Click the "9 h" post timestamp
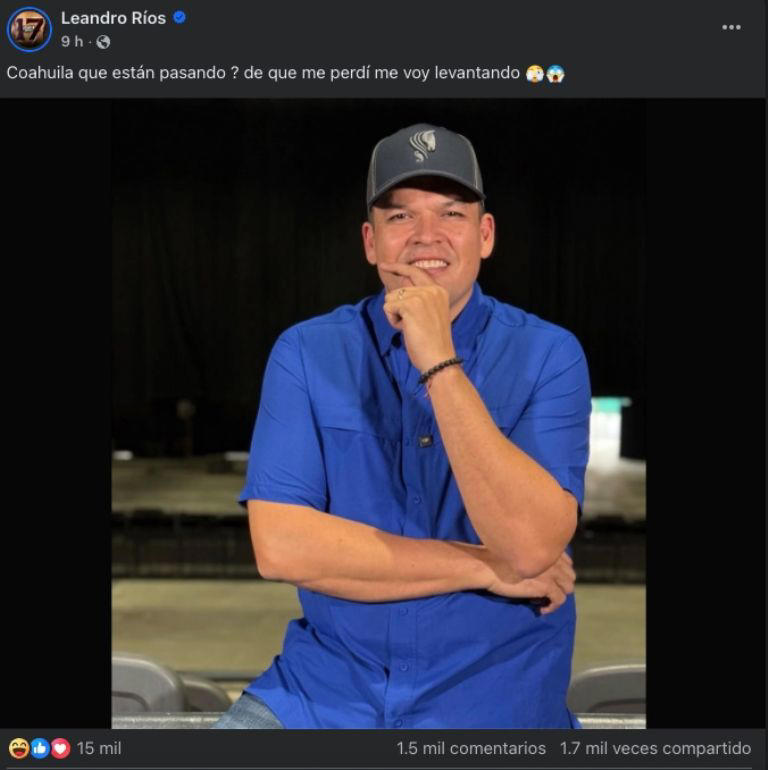 72,42
